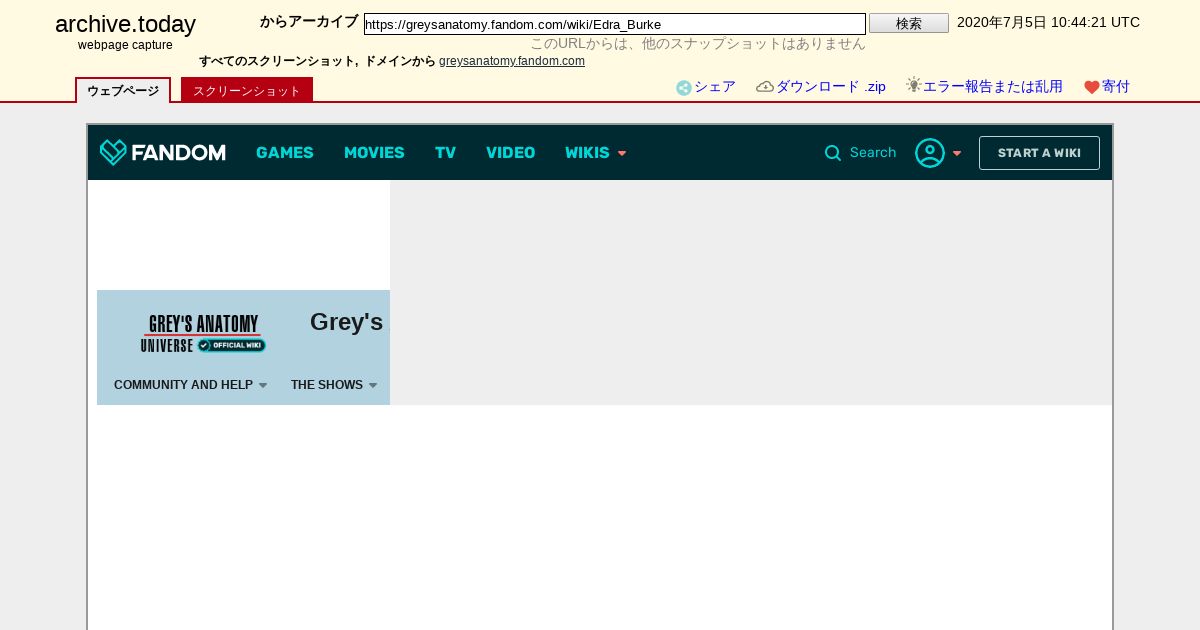Click the lightbulb error report icon

(x=913, y=85)
